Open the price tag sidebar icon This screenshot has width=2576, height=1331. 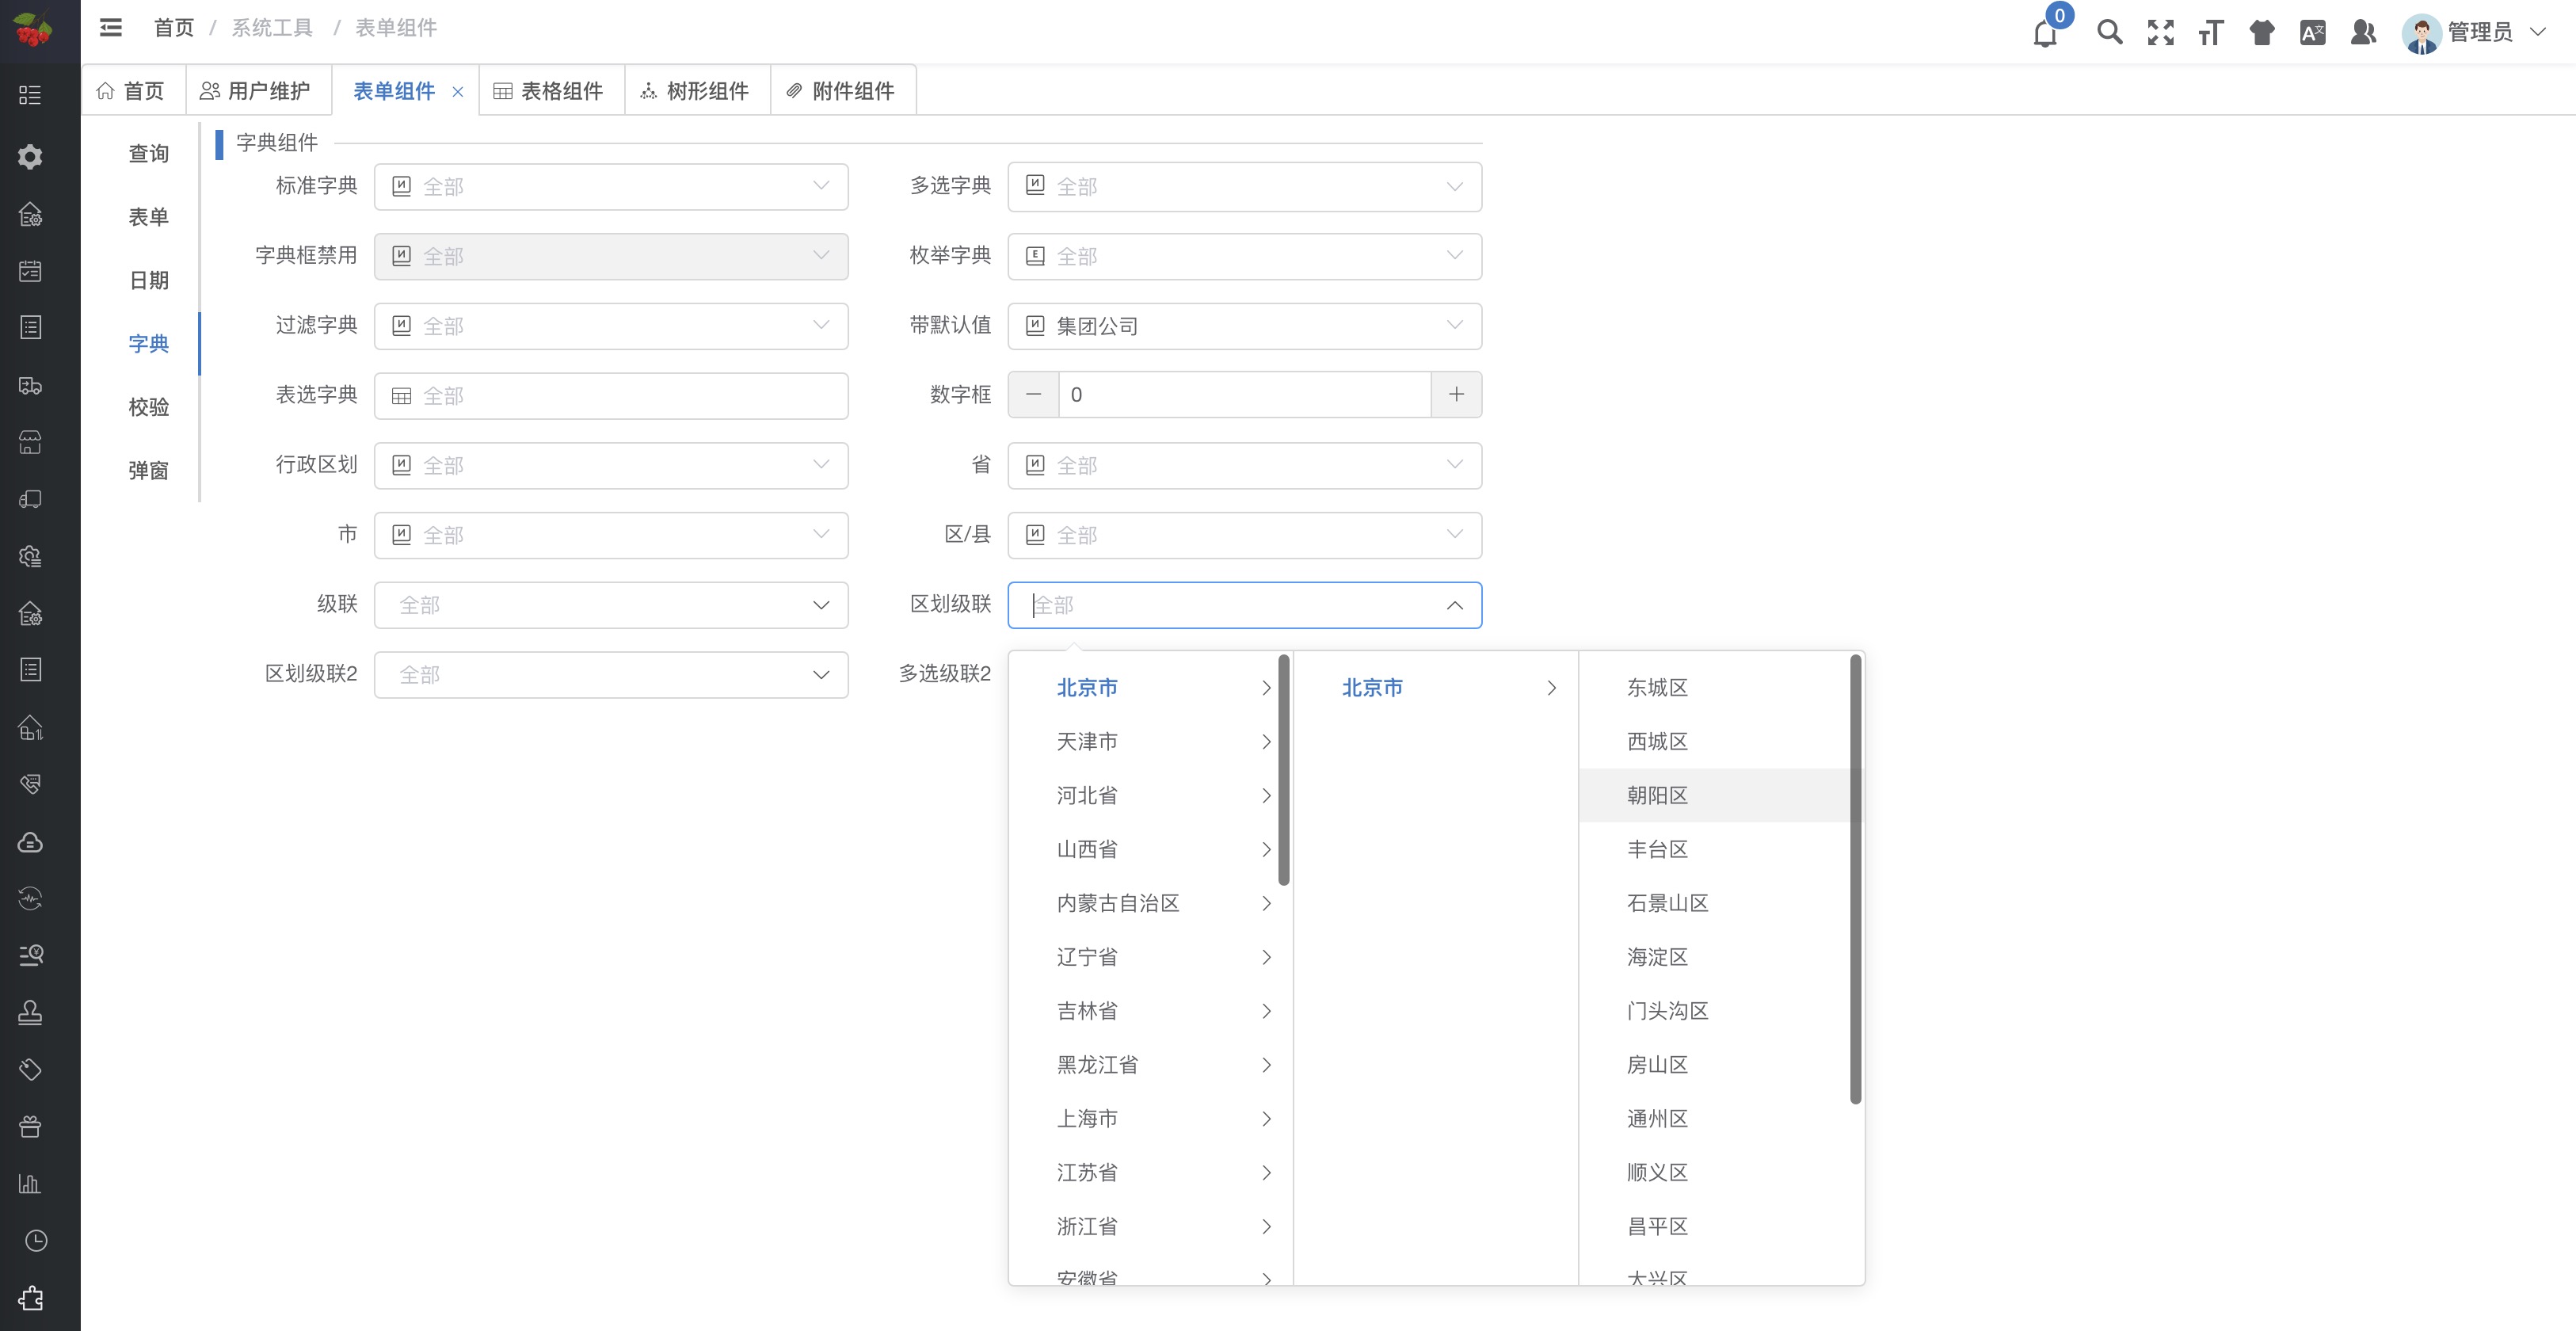pyautogui.click(x=31, y=1070)
